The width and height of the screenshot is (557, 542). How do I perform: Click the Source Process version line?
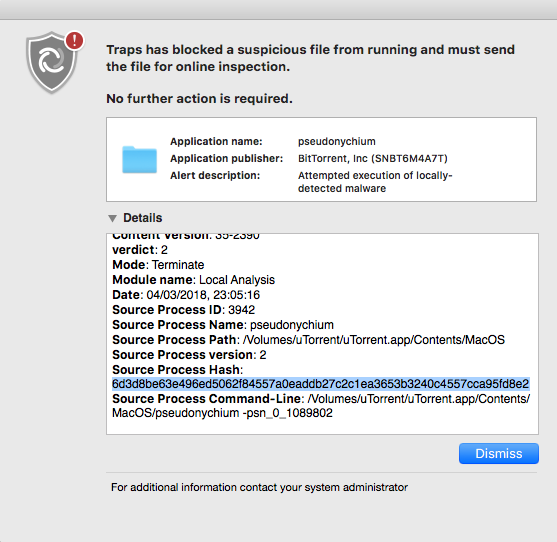click(x=189, y=355)
